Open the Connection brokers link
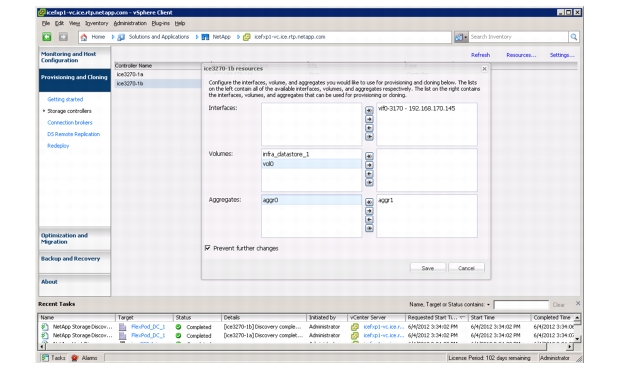Image resolution: width=640 pixels, height=374 pixels. (x=70, y=122)
